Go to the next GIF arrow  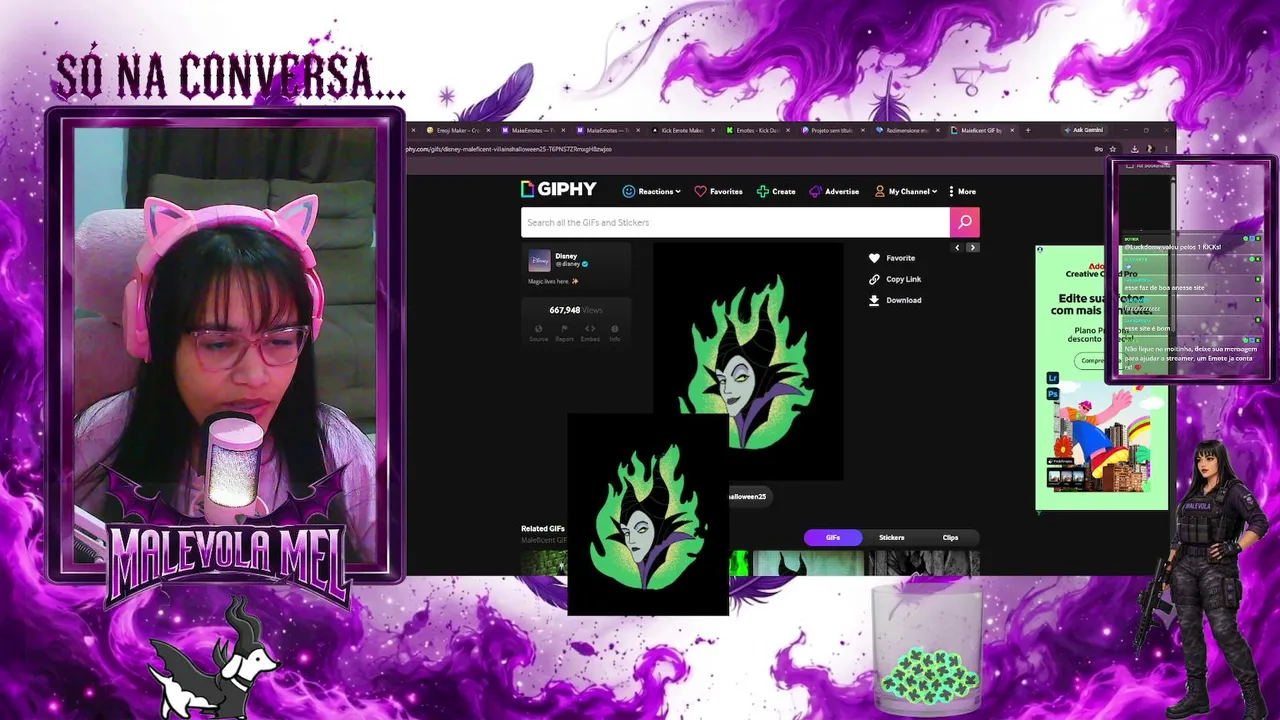[972, 247]
